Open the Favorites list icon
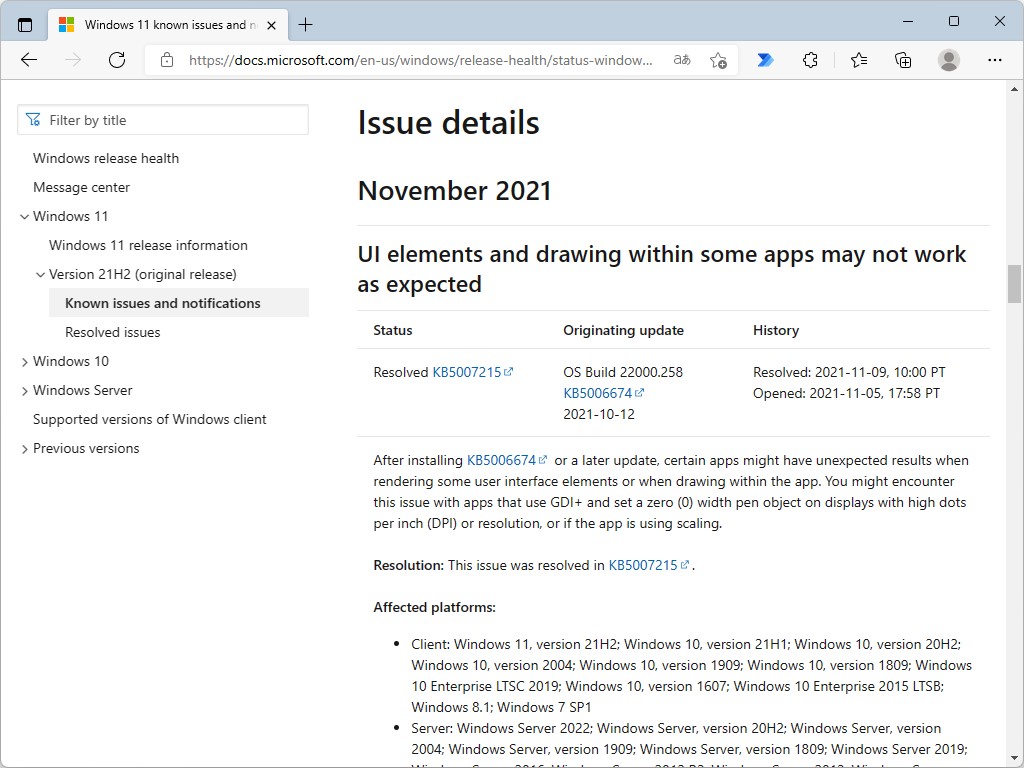 [x=859, y=60]
